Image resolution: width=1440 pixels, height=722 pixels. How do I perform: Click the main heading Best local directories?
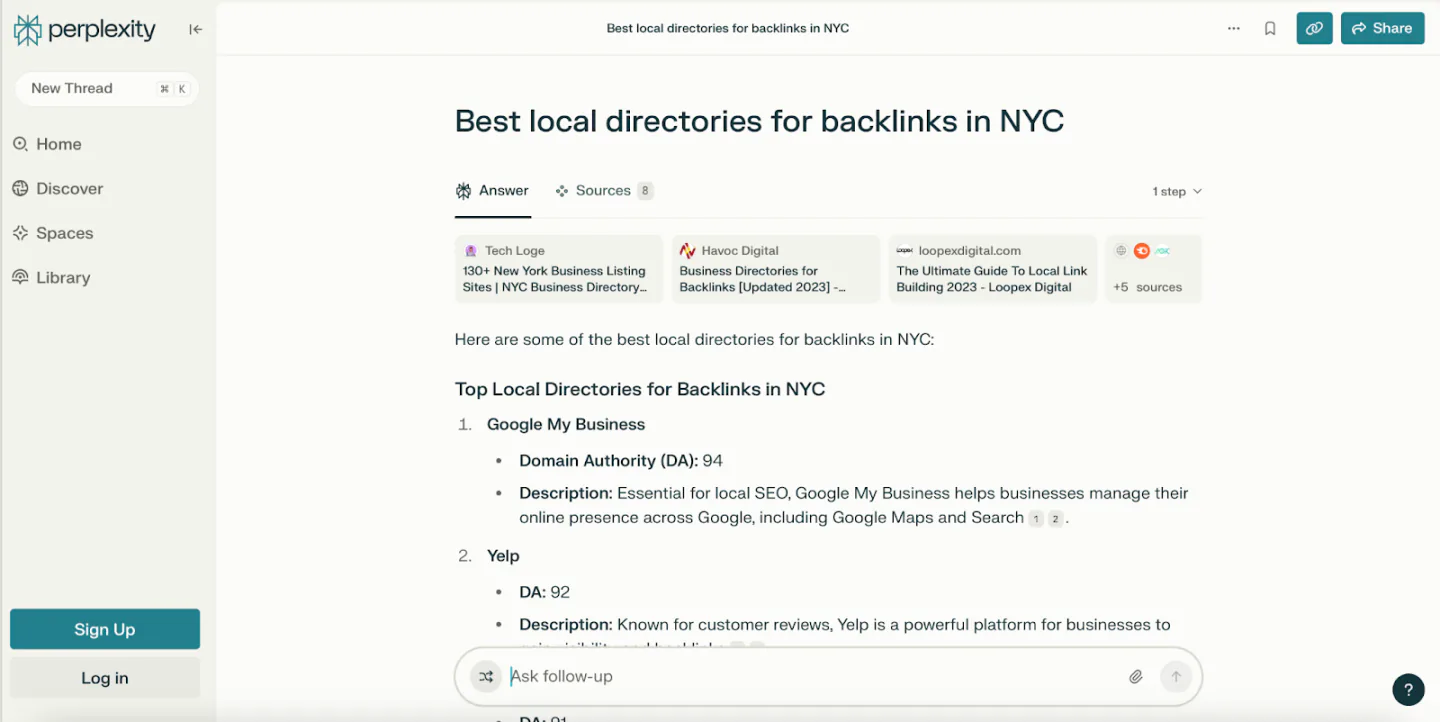pos(759,121)
